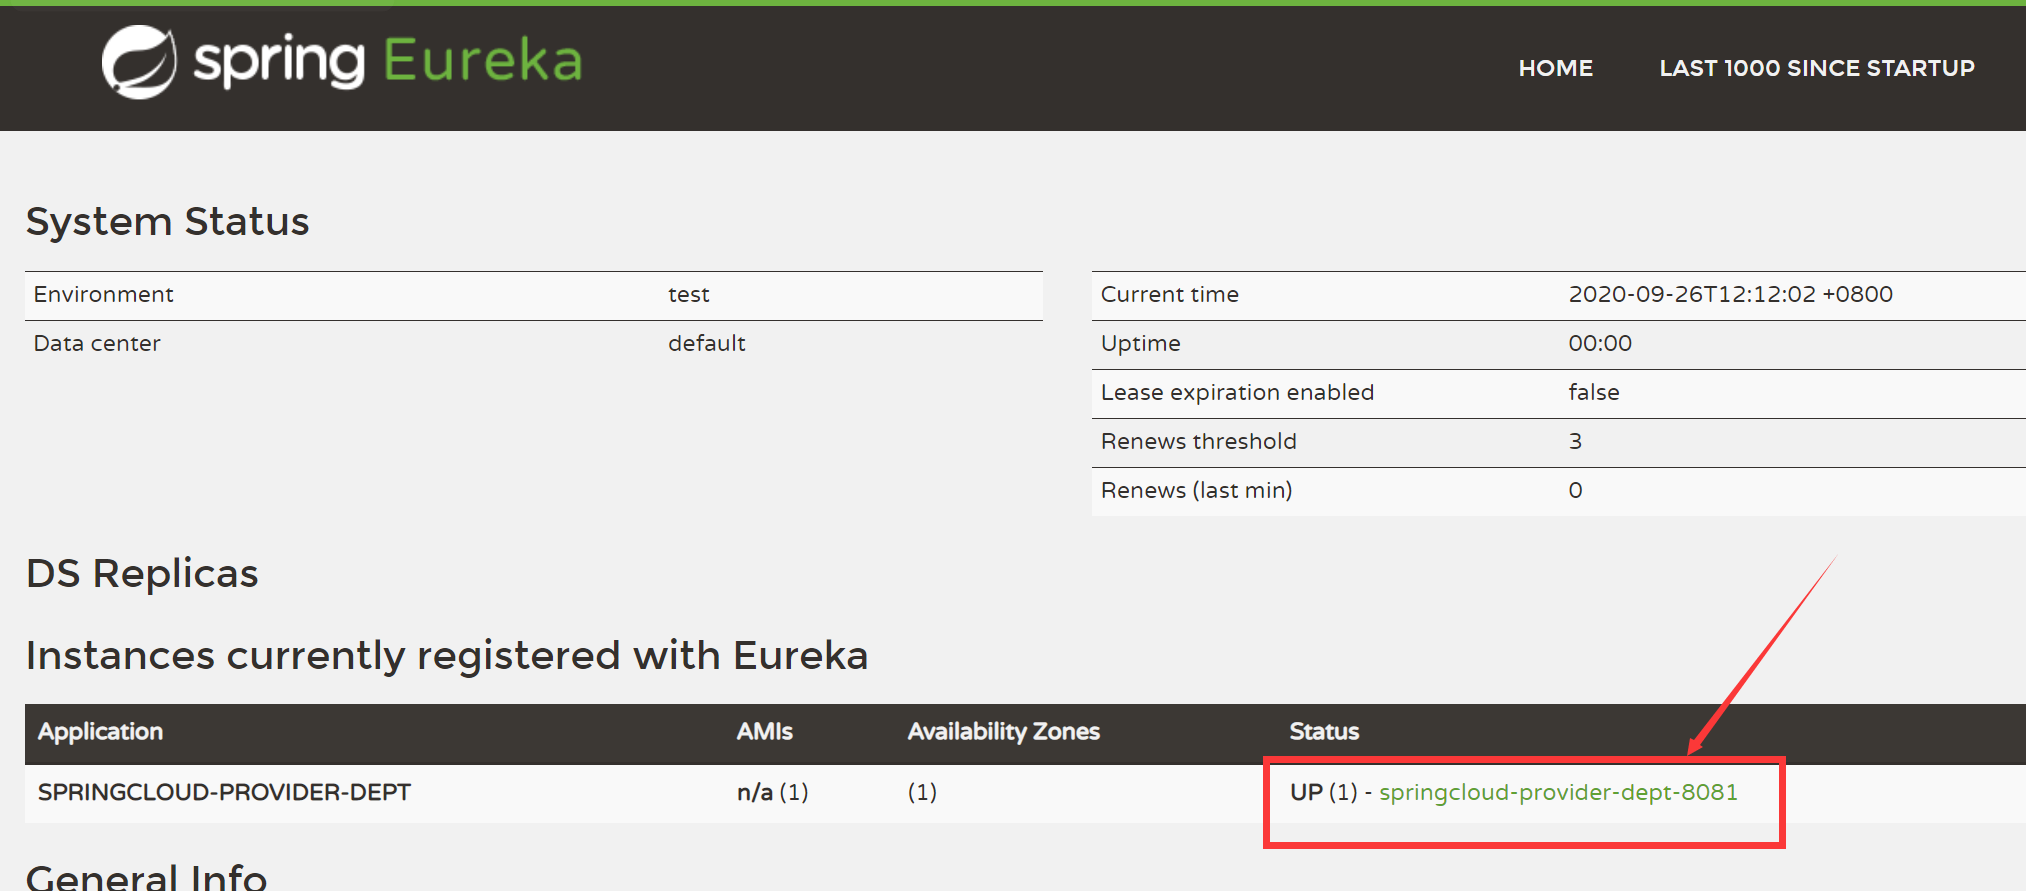
Task: Select the environment value test
Action: (689, 295)
